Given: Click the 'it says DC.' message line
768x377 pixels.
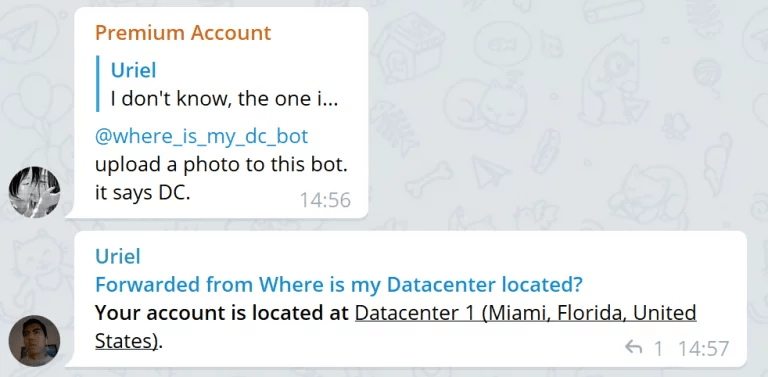Looking at the screenshot, I should pyautogui.click(x=142, y=193).
